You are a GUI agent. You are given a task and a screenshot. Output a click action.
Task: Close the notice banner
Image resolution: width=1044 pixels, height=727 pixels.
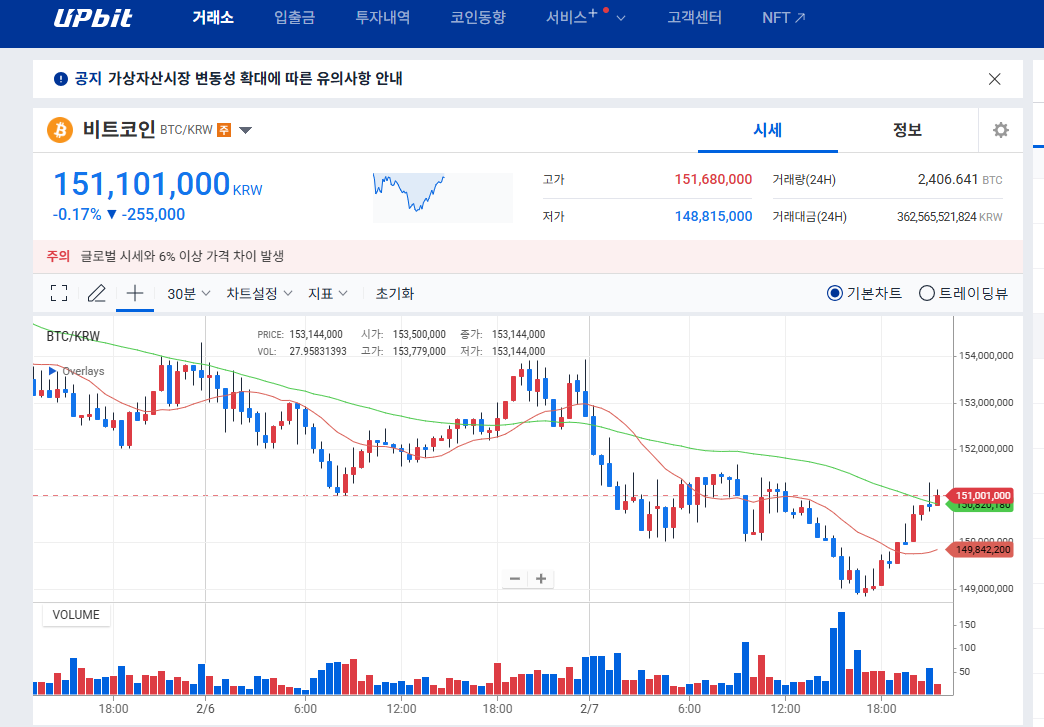tap(995, 79)
